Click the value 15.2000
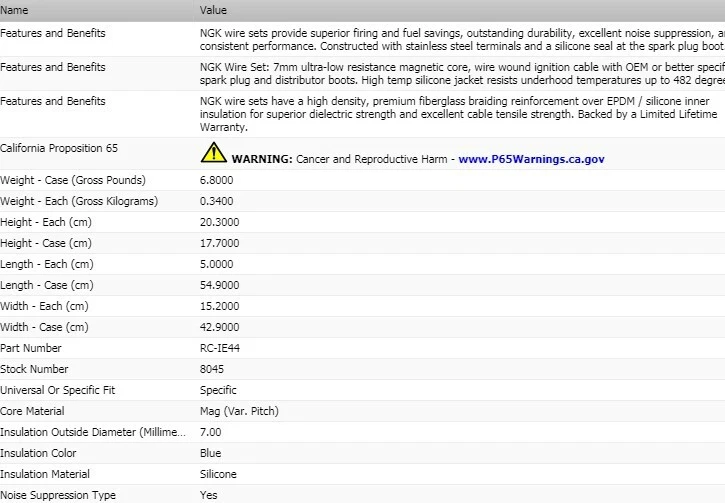This screenshot has height=503, width=725. click(220, 306)
